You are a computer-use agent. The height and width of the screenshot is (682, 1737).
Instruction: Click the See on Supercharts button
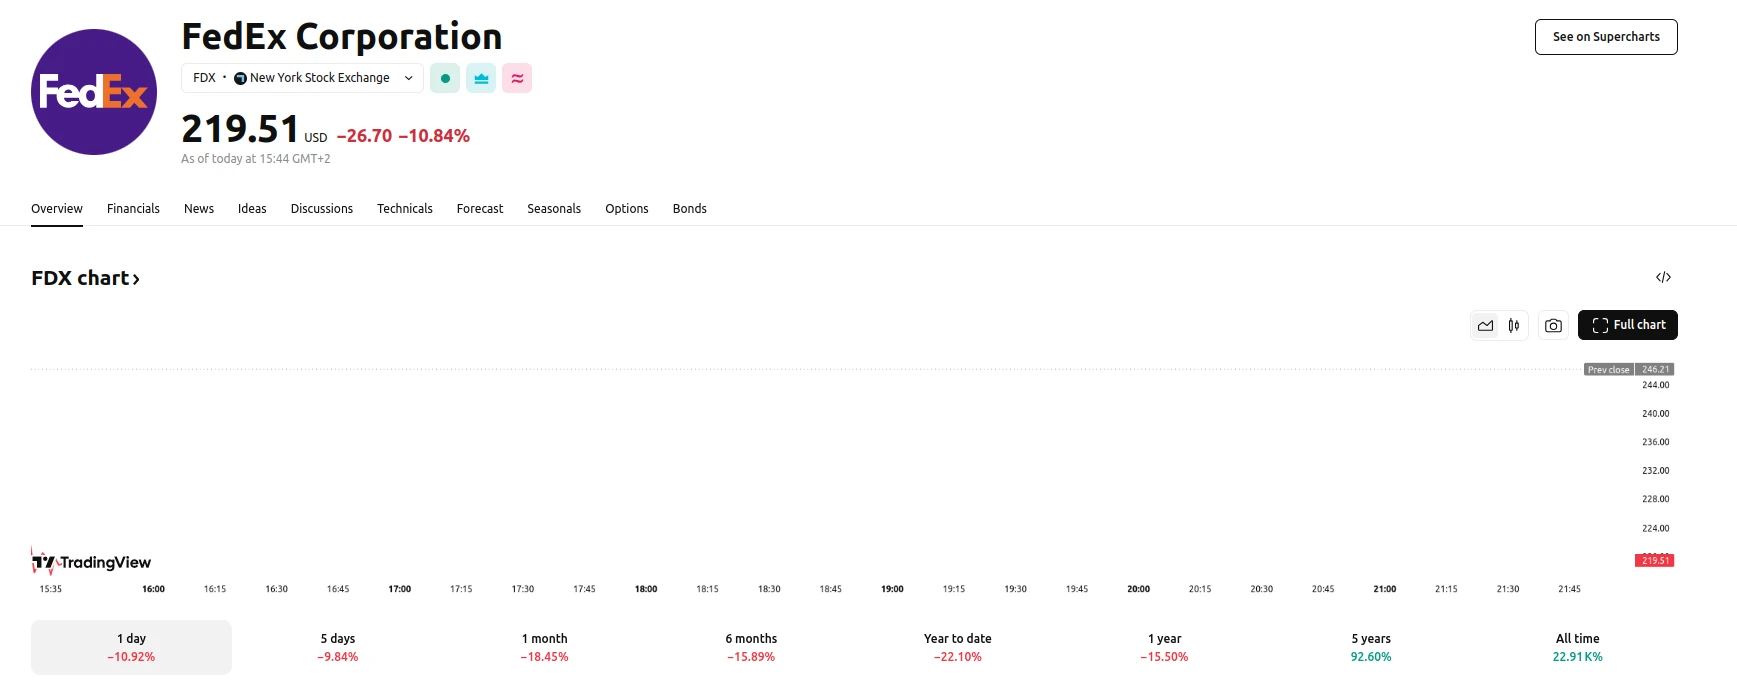(1605, 37)
